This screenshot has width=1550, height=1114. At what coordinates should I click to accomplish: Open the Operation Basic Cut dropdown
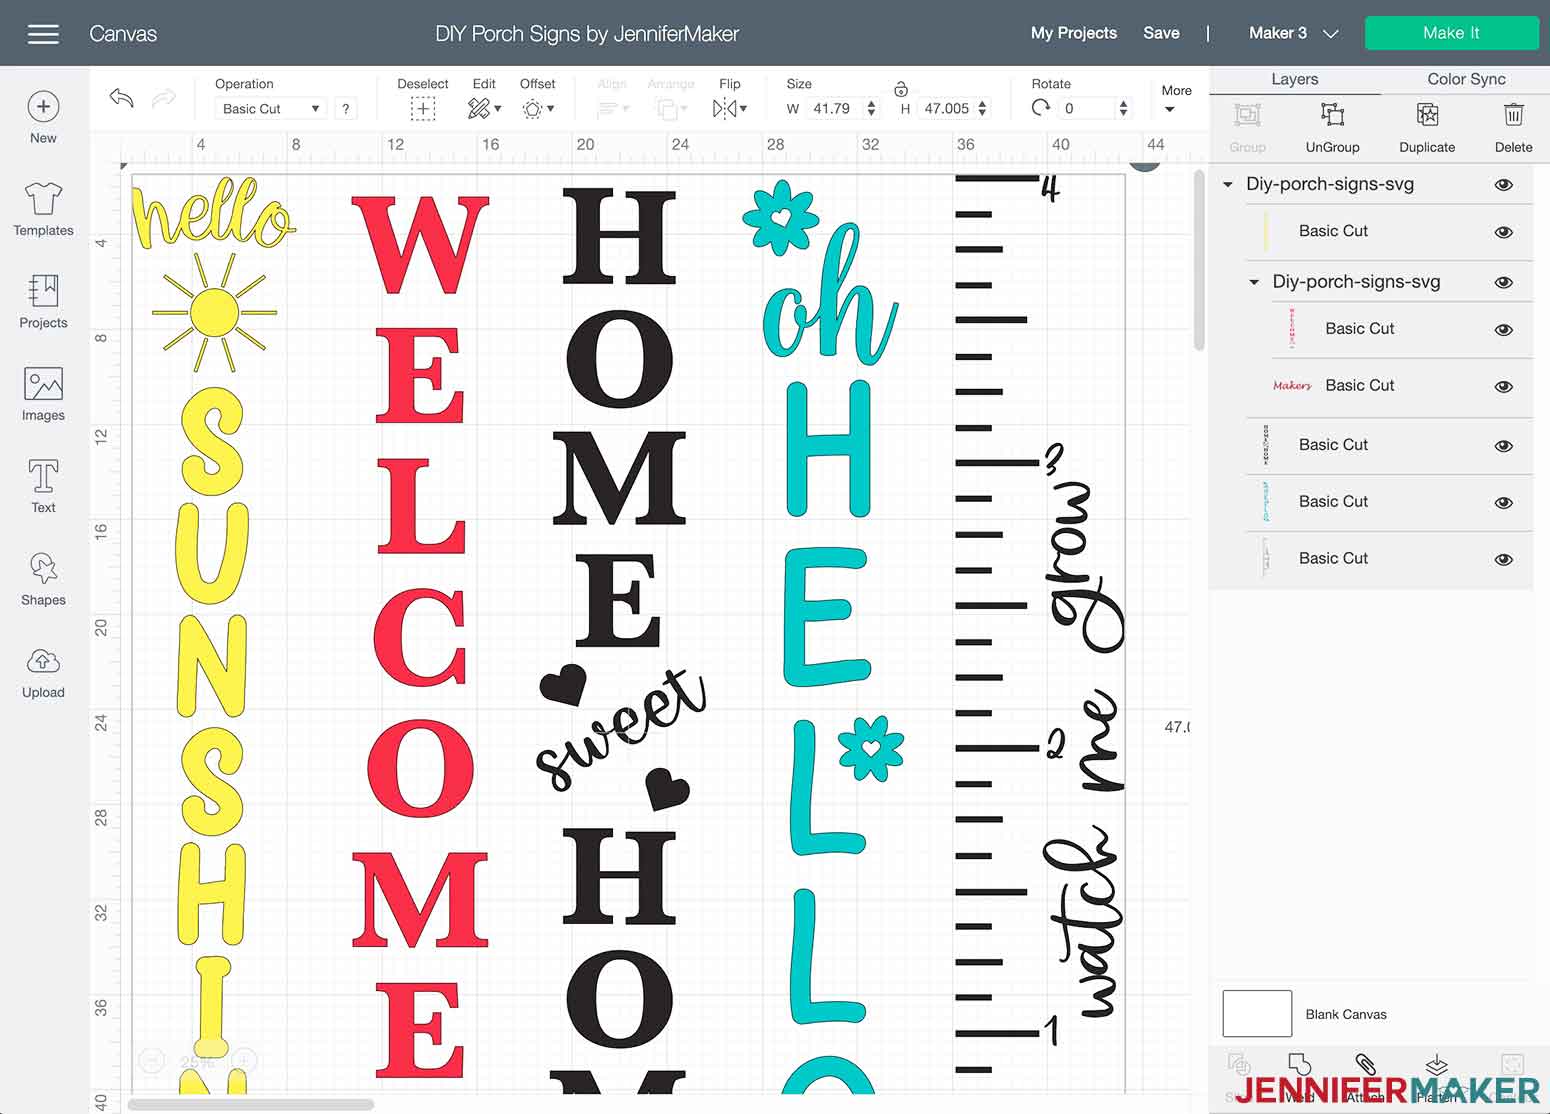click(x=271, y=109)
